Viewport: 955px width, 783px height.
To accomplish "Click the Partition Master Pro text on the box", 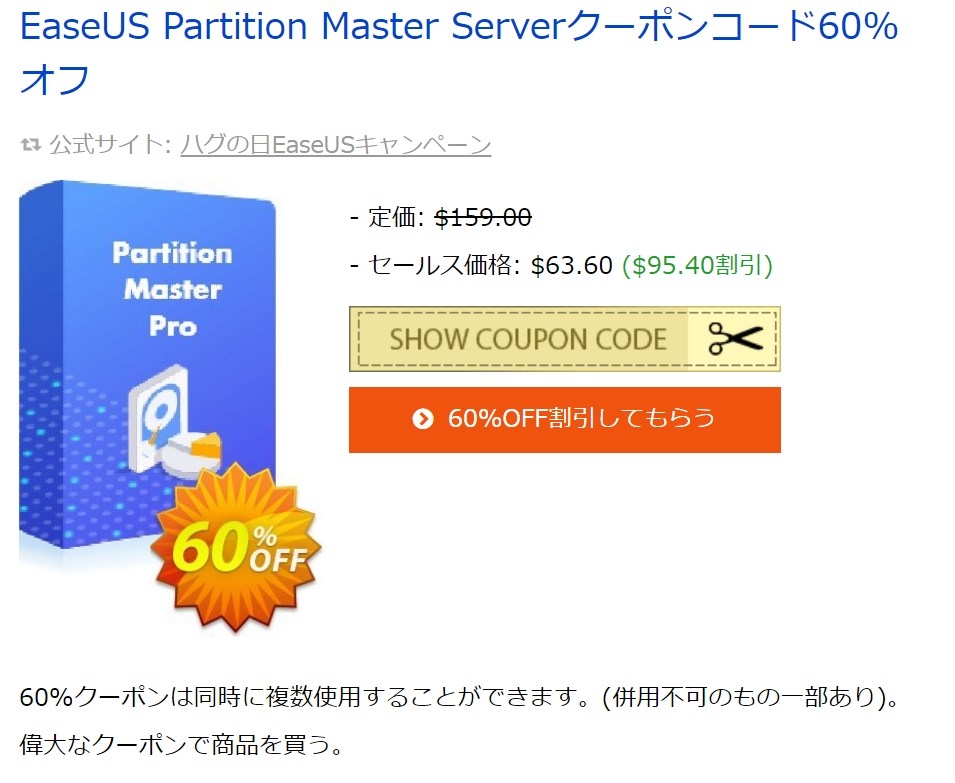I will [172, 289].
